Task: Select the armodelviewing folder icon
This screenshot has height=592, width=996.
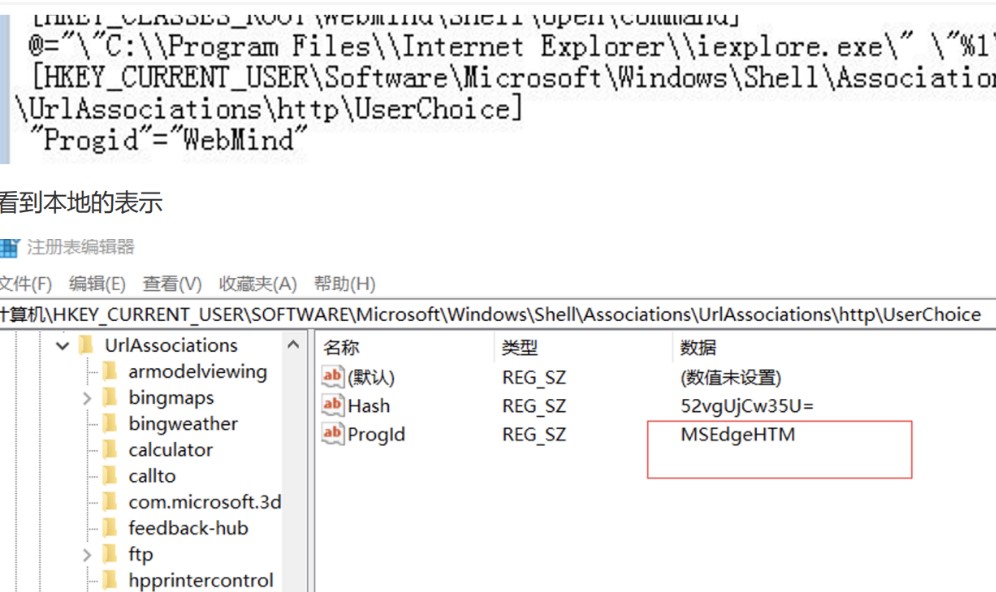Action: [x=110, y=371]
